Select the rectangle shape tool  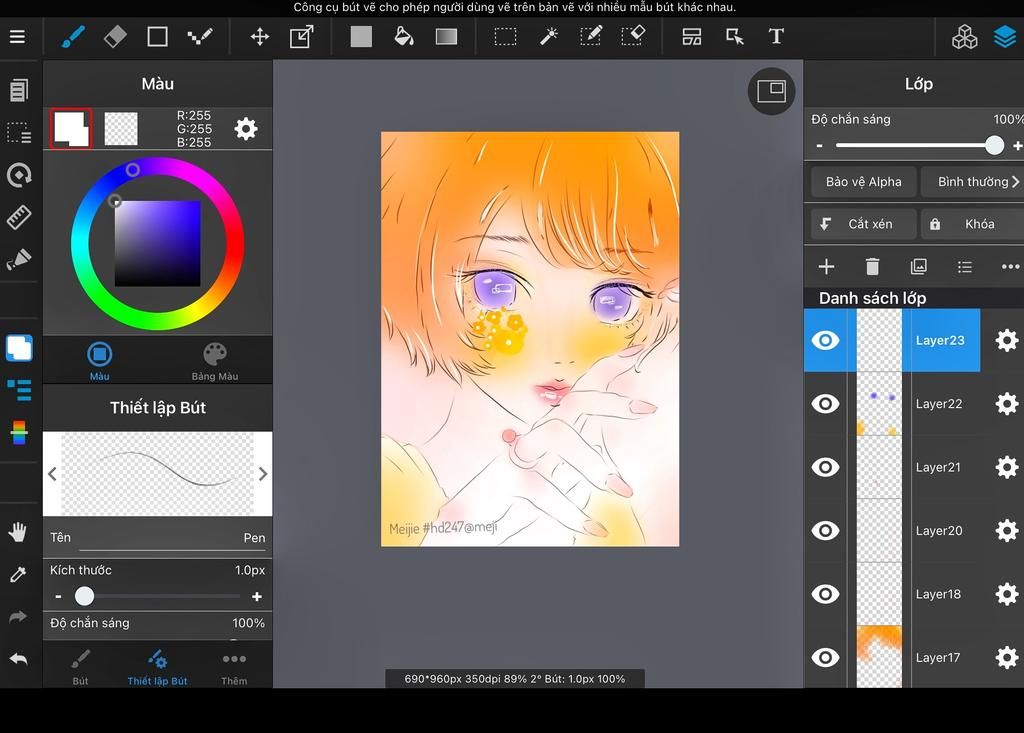(157, 37)
